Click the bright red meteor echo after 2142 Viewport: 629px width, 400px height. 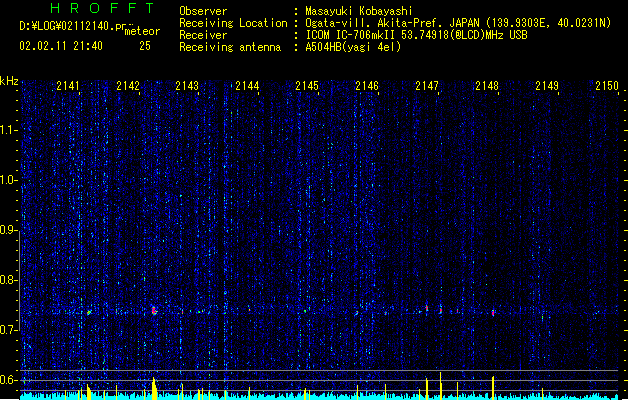pyautogui.click(x=154, y=311)
